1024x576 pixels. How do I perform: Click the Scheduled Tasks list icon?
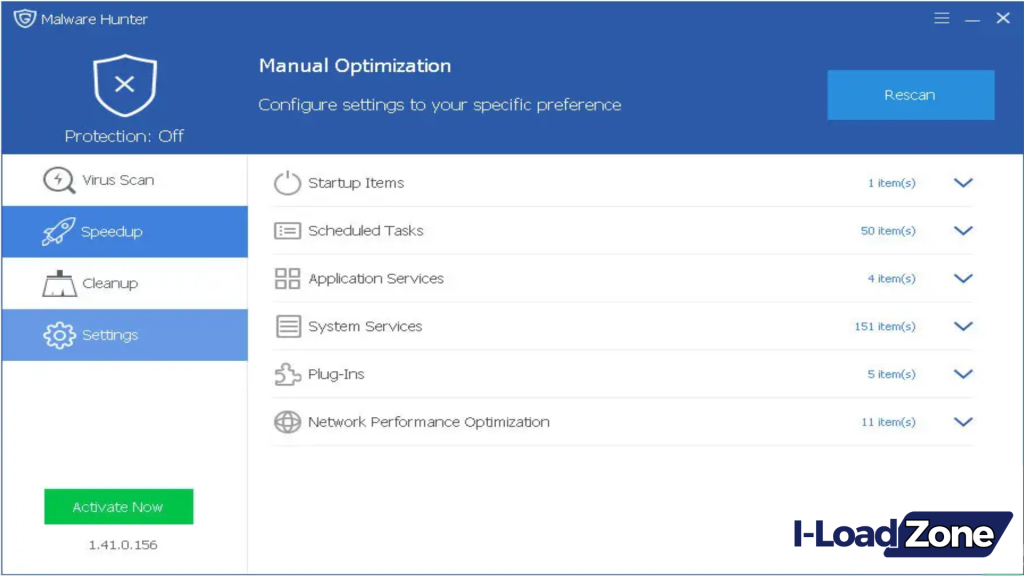(287, 231)
